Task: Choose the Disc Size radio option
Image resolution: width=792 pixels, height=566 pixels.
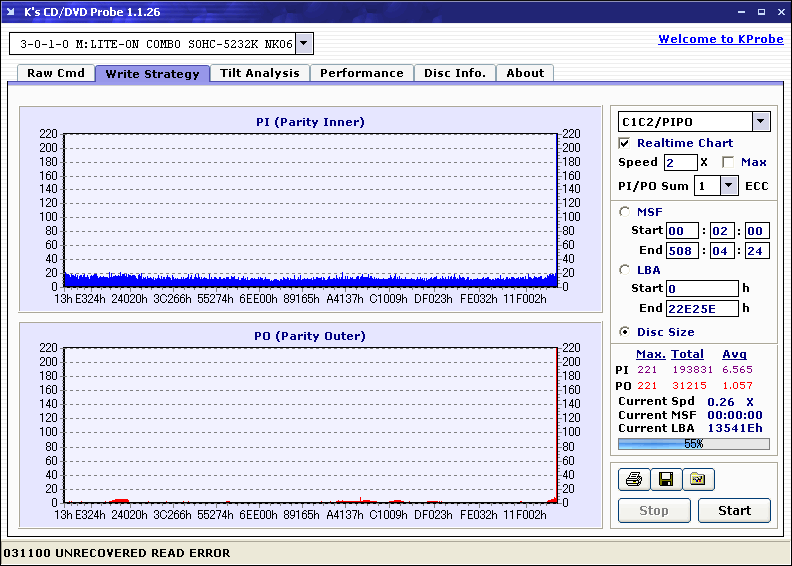Action: (x=625, y=332)
